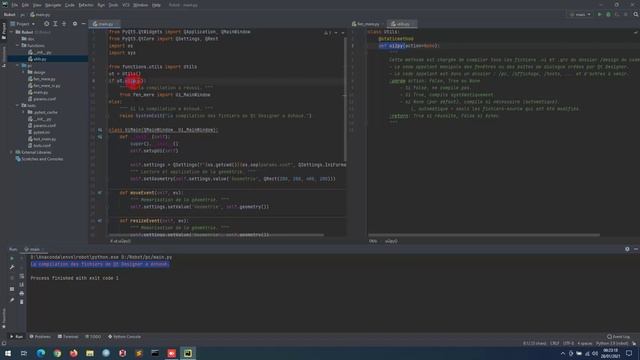
Task: Open Firefox from taskbar
Action: [73, 353]
